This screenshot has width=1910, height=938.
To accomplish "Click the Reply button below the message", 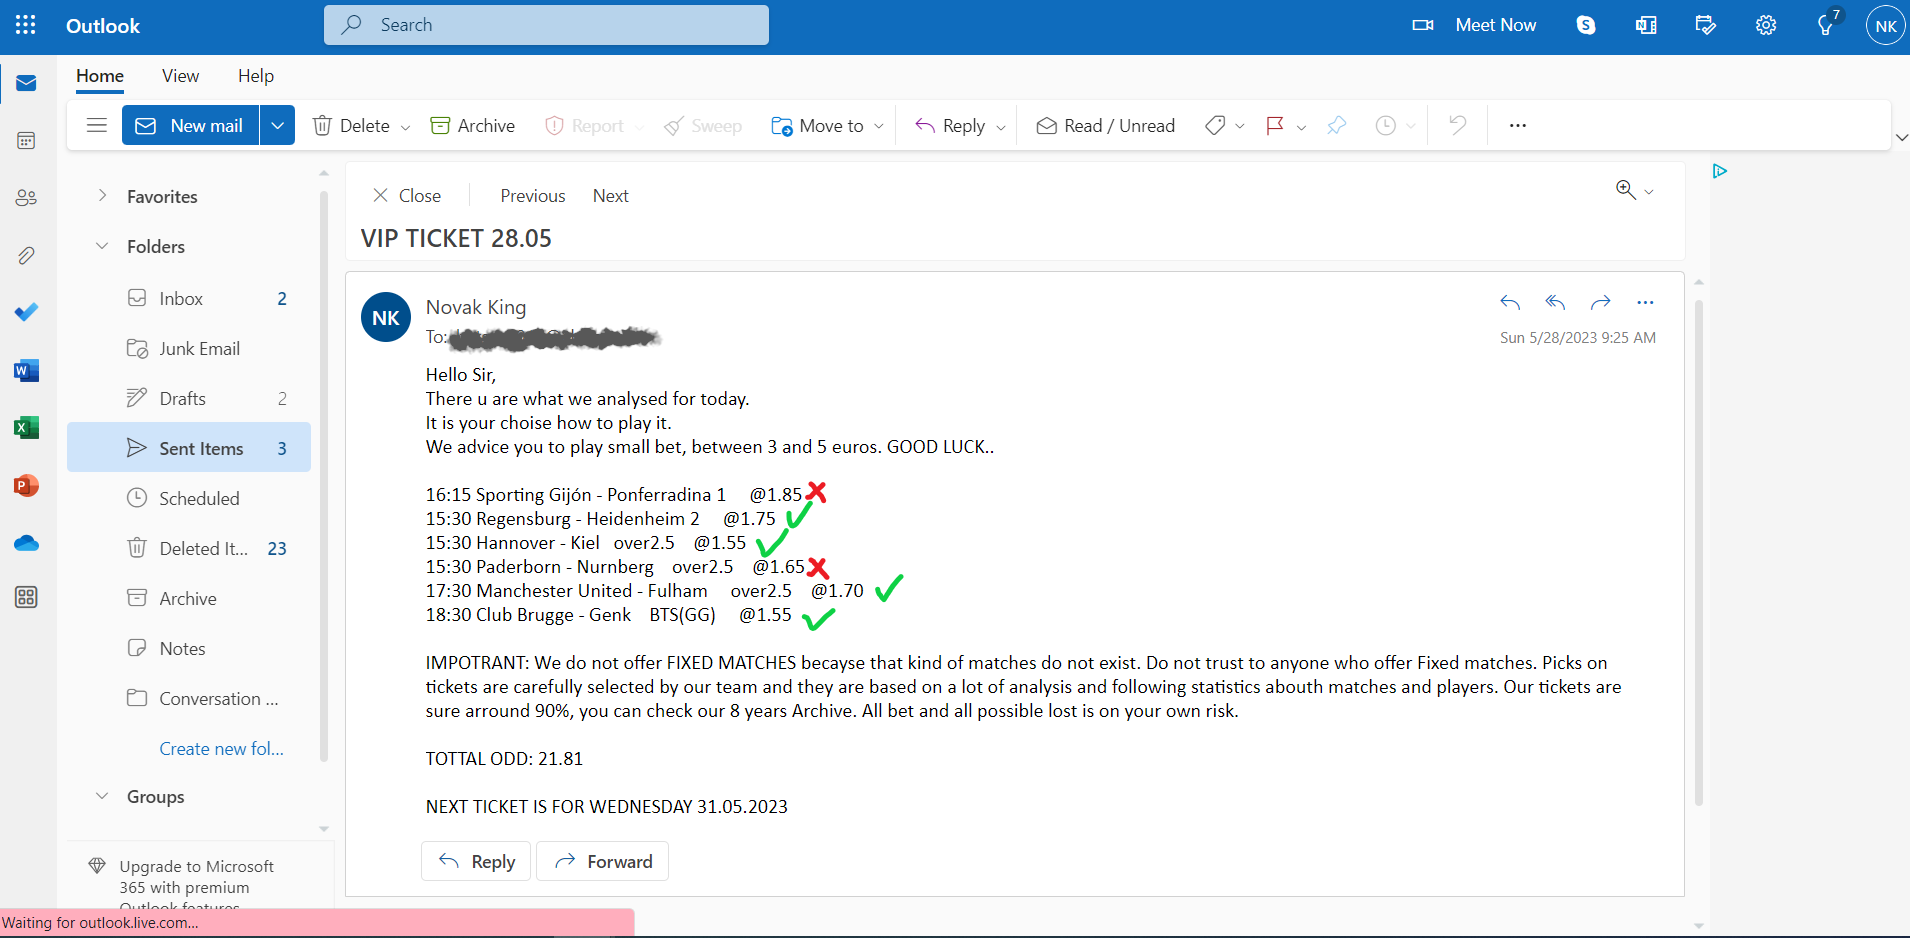I will [477, 861].
